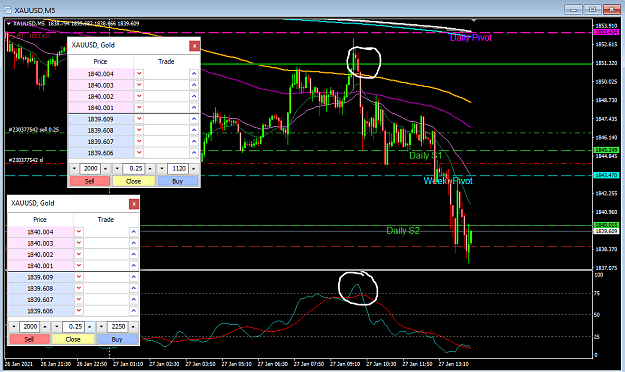
Task: Click red down arrow beside 1840.003 in 2250 panel
Action: tap(79, 243)
